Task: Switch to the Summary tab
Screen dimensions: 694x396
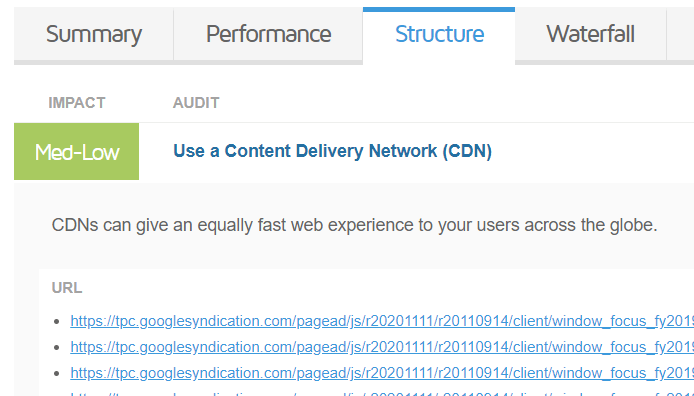Action: [x=93, y=34]
